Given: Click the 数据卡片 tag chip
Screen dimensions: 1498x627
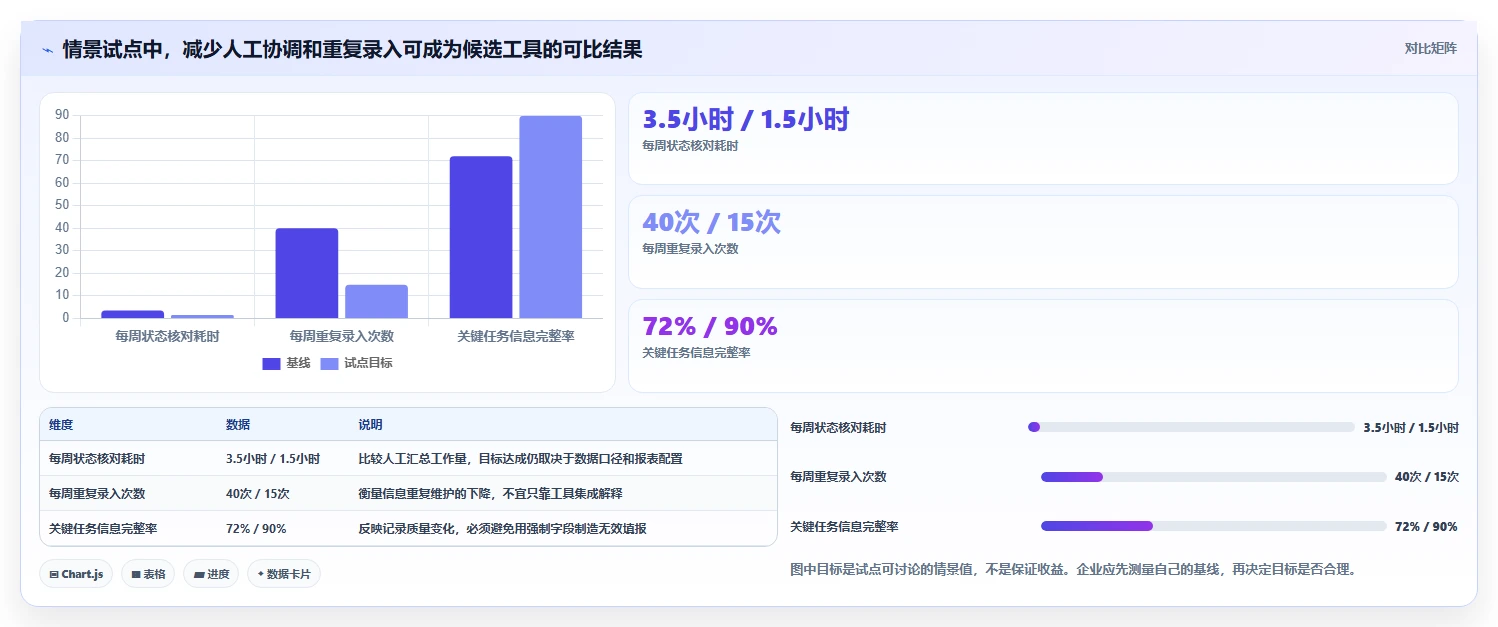Looking at the screenshot, I should (284, 574).
